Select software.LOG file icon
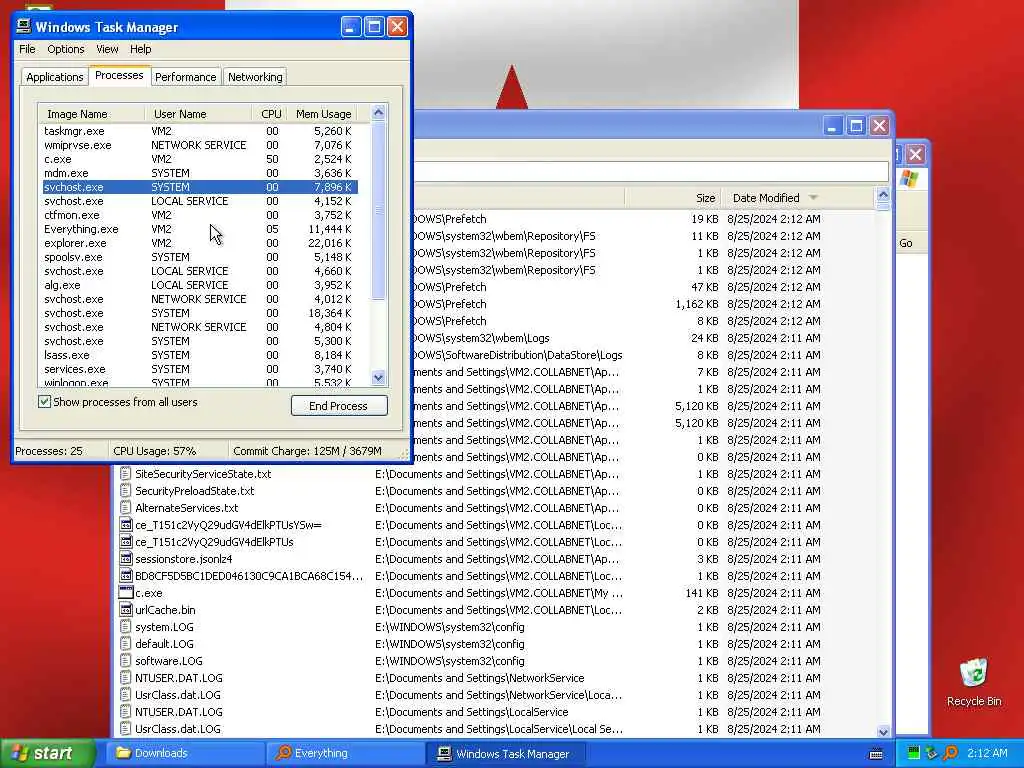The image size is (1024, 768). (125, 660)
